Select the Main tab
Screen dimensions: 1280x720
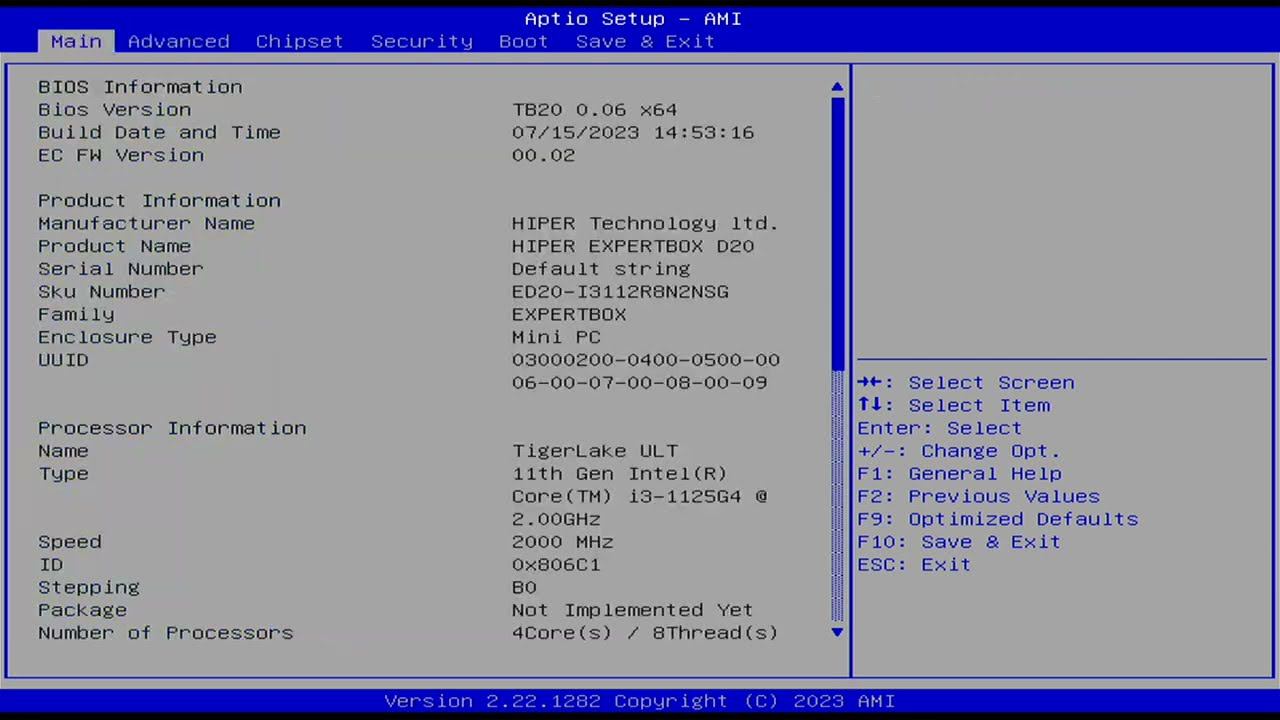tap(76, 41)
